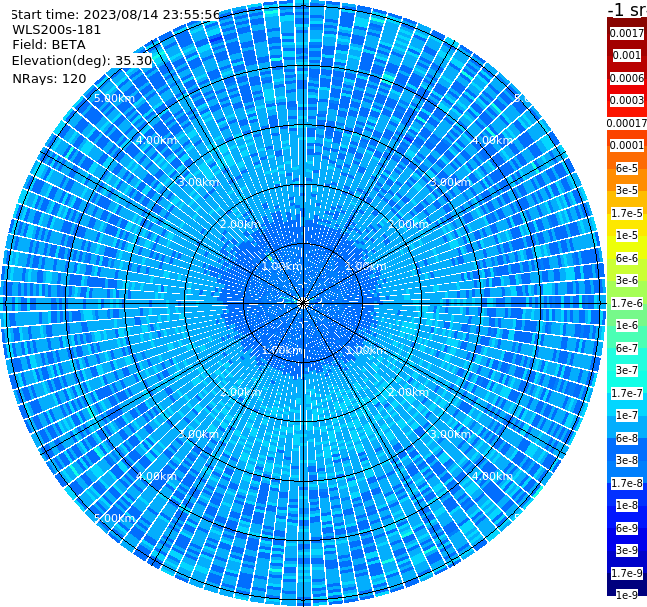
Task: Select the 4.00km range label in upper-right quadrant
Action: point(492,140)
